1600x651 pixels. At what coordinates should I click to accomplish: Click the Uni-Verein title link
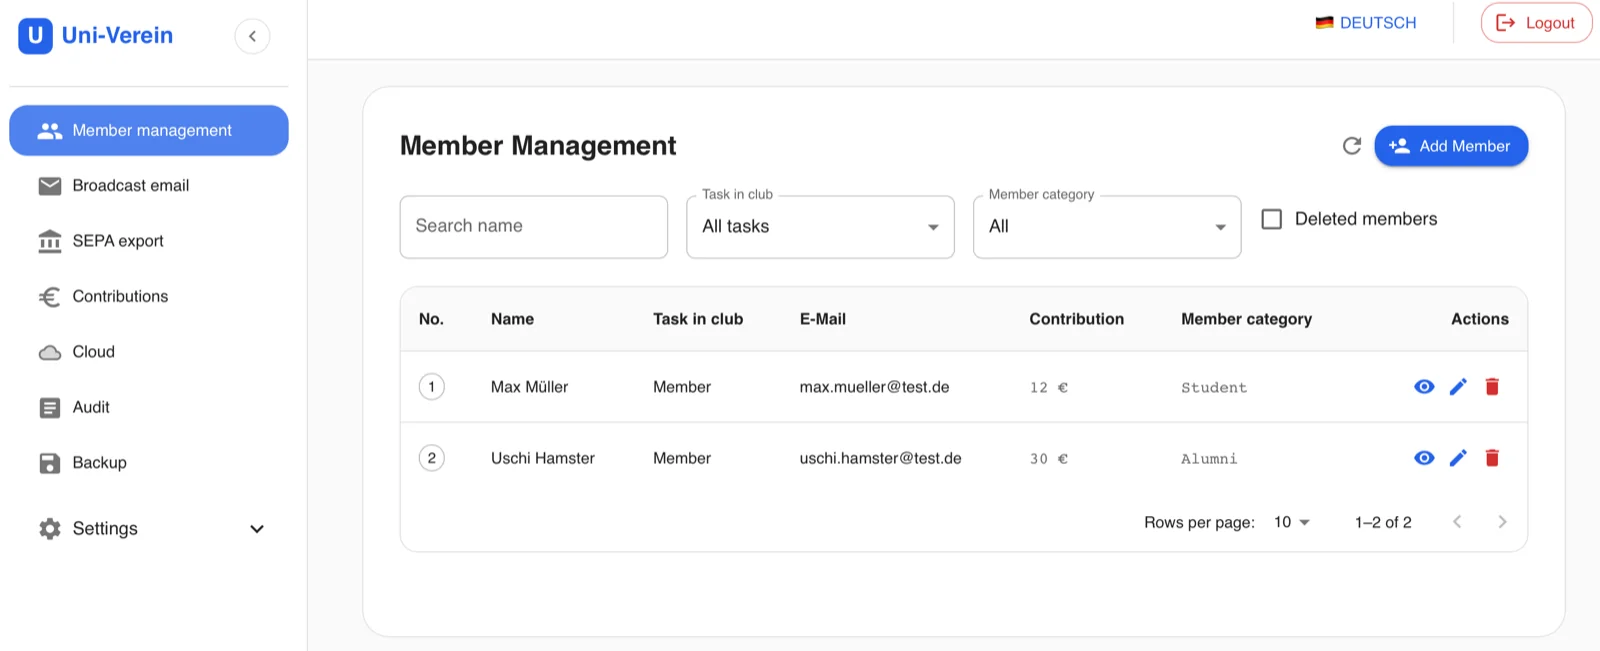tap(117, 36)
